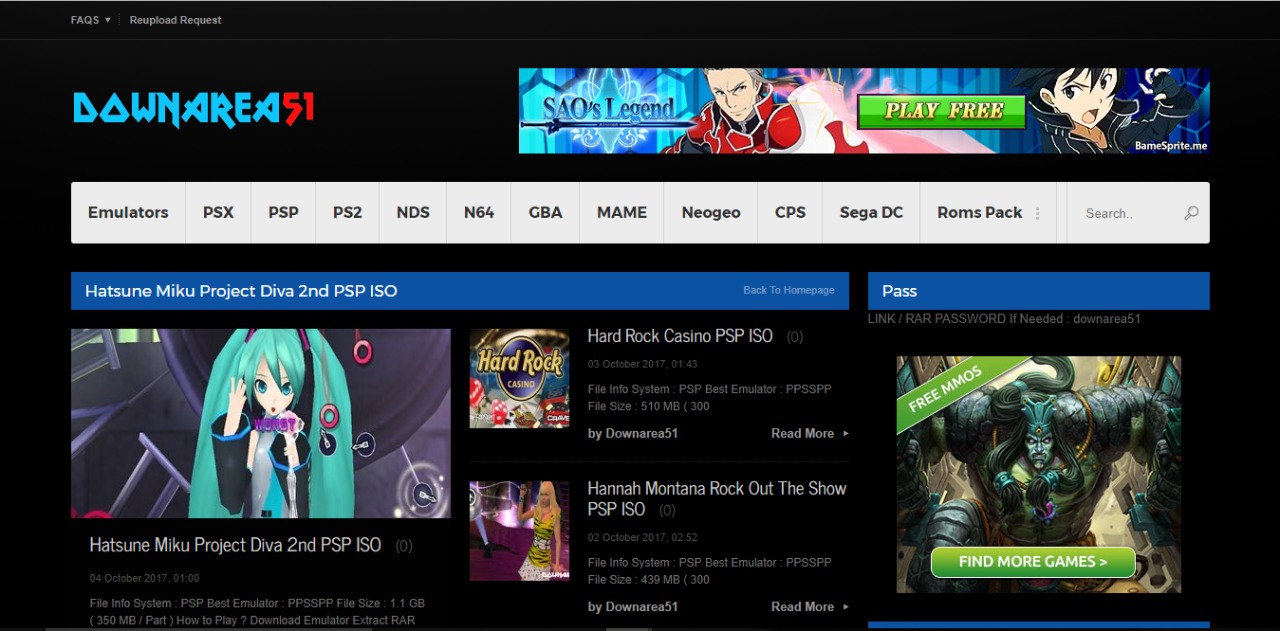Click the File Size : 510 MB text
This screenshot has height=631, width=1280.
(x=649, y=406)
